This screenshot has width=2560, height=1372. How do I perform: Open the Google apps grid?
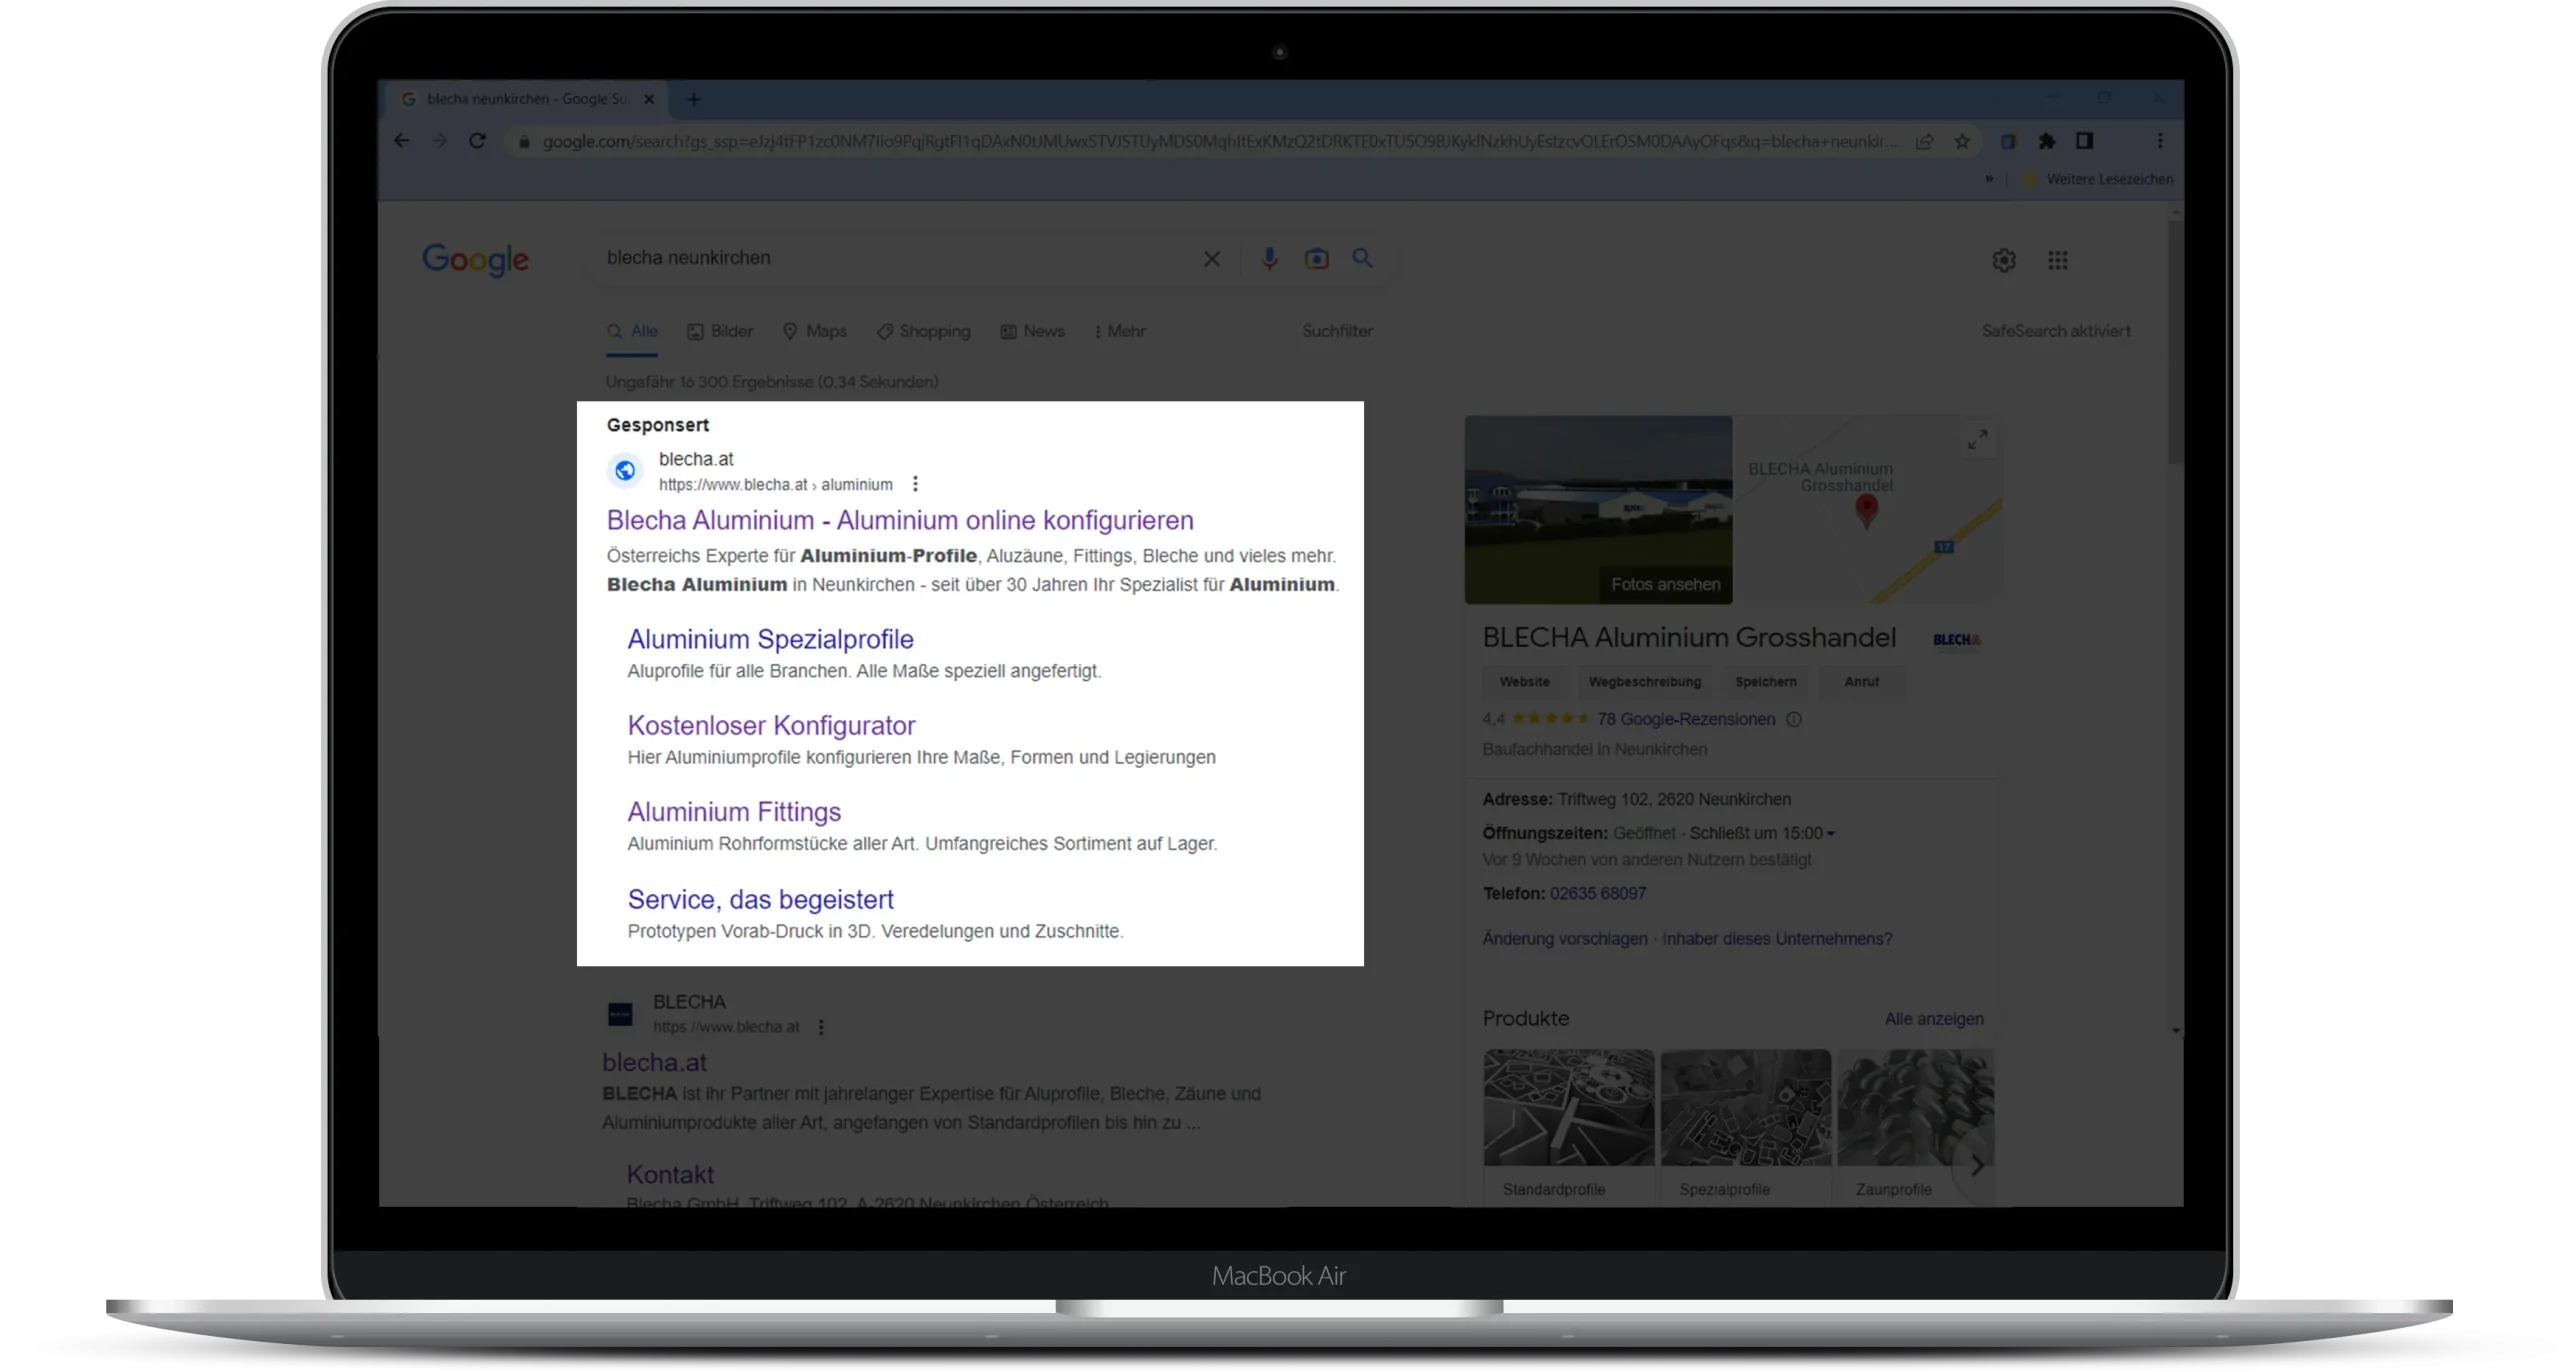click(x=2057, y=261)
